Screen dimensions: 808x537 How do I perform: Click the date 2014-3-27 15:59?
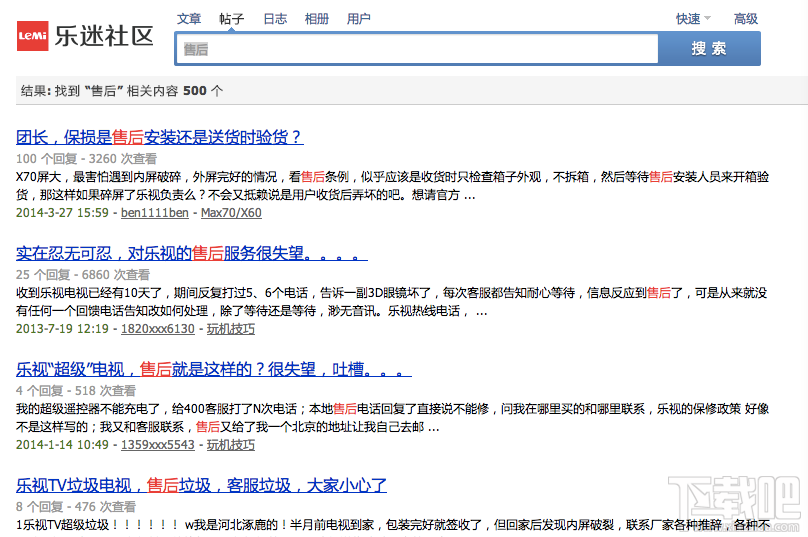point(62,213)
